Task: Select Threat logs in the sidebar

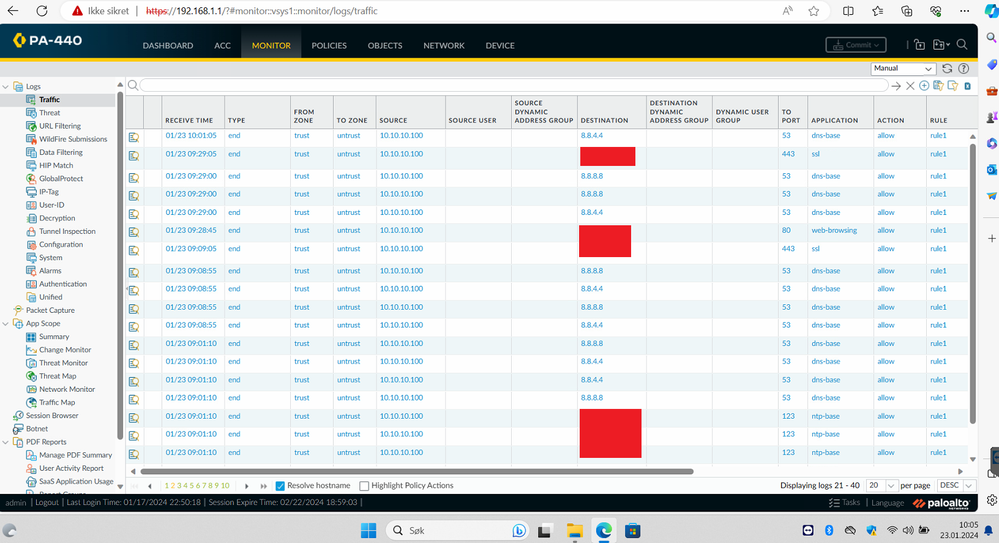Action: (49, 113)
